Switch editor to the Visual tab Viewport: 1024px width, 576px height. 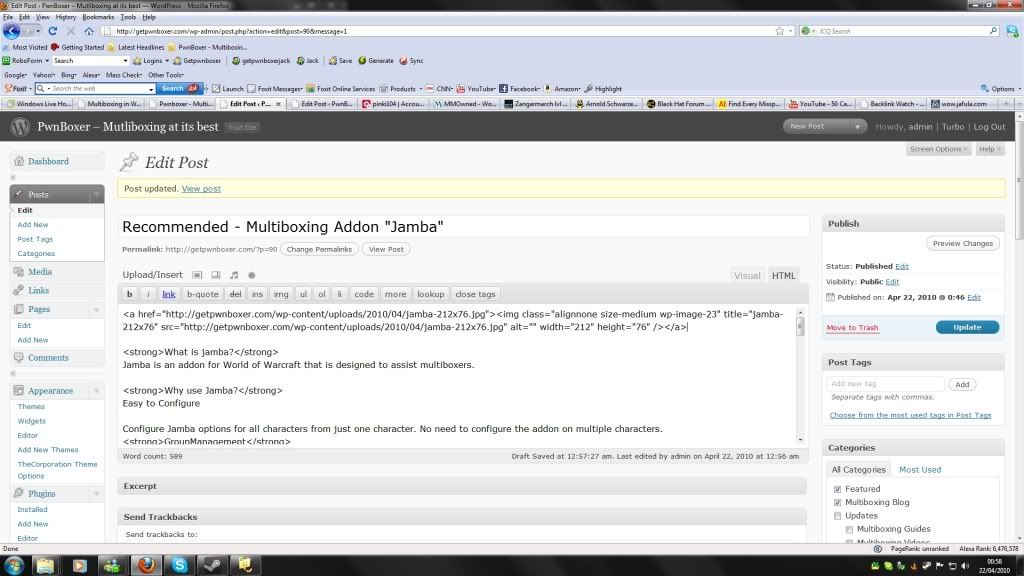tap(746, 276)
